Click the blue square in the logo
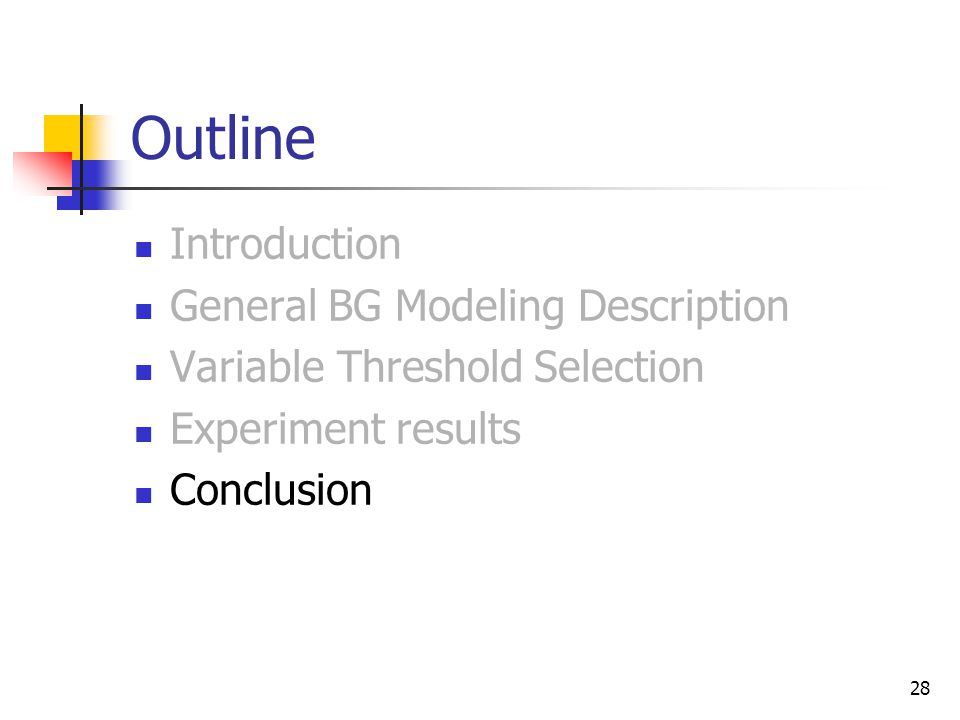This screenshot has height=720, width=960. click(x=92, y=185)
